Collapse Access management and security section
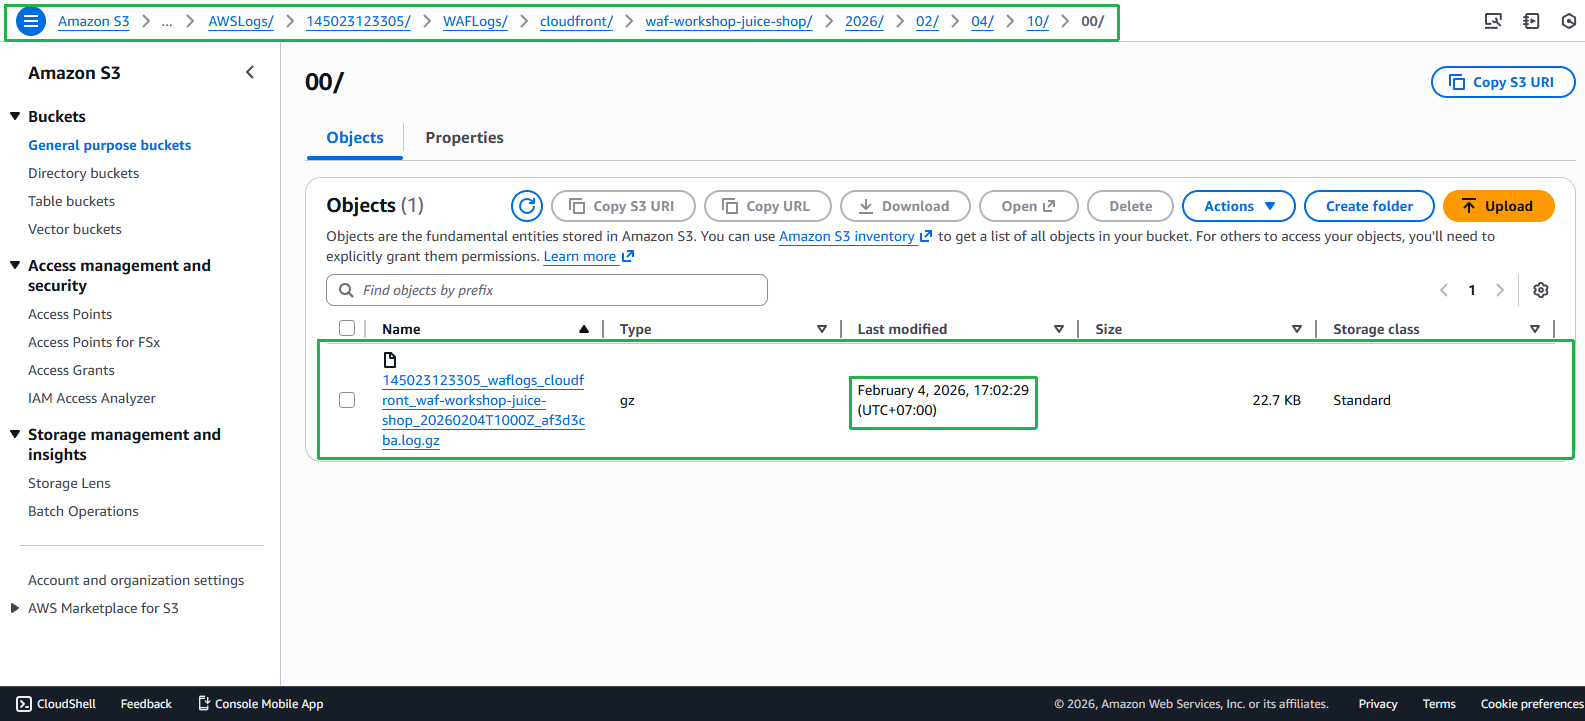 coord(15,265)
